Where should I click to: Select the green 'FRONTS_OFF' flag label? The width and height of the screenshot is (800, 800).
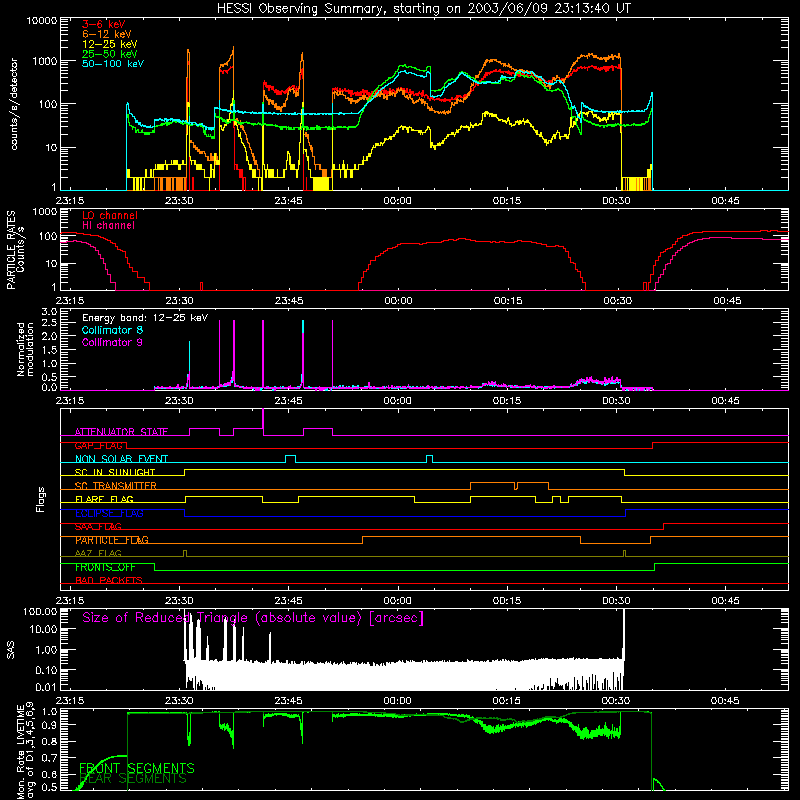[x=105, y=567]
